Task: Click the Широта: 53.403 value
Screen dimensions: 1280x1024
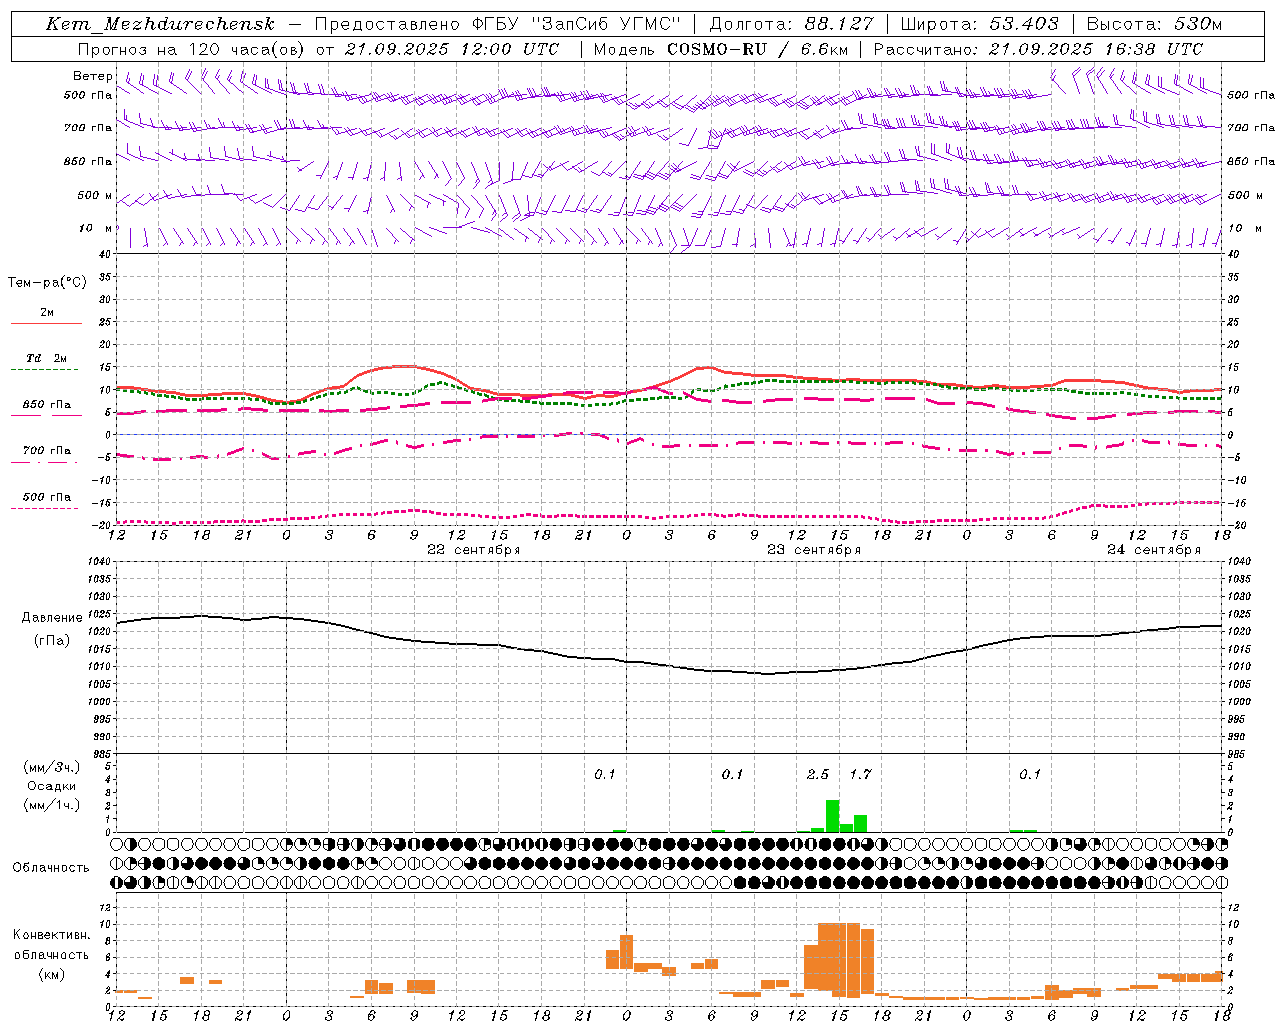Action: tap(979, 24)
